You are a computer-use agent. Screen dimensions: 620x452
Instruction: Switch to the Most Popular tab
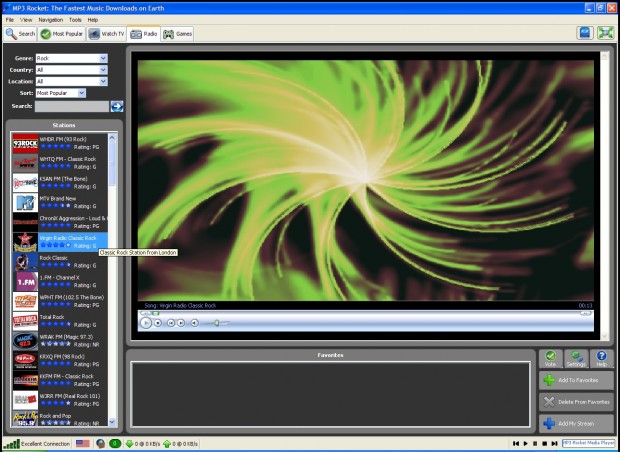point(61,34)
